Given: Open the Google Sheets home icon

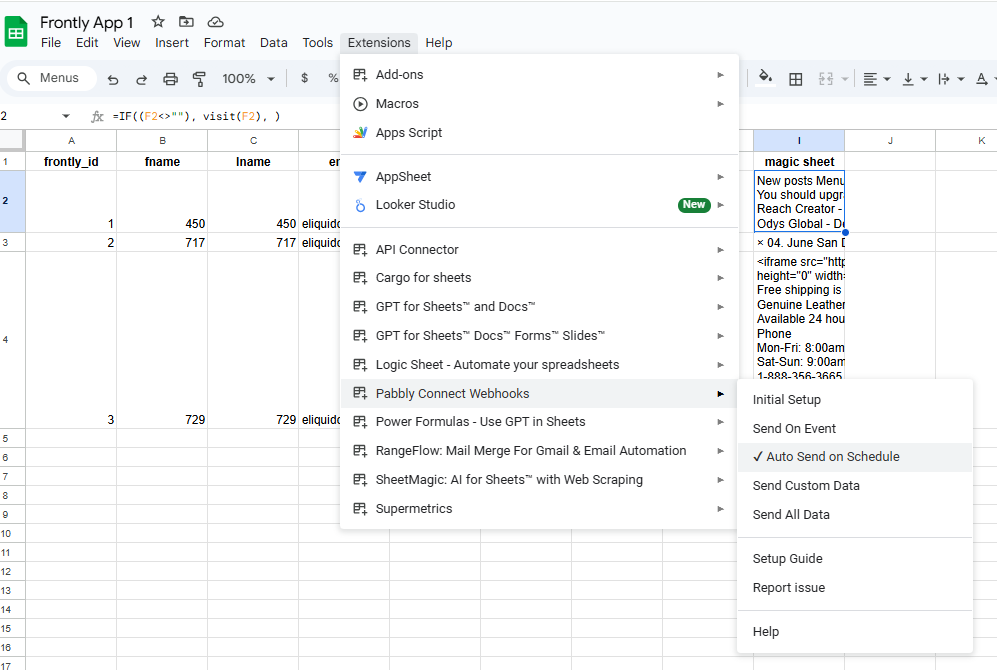Looking at the screenshot, I should pos(16,32).
